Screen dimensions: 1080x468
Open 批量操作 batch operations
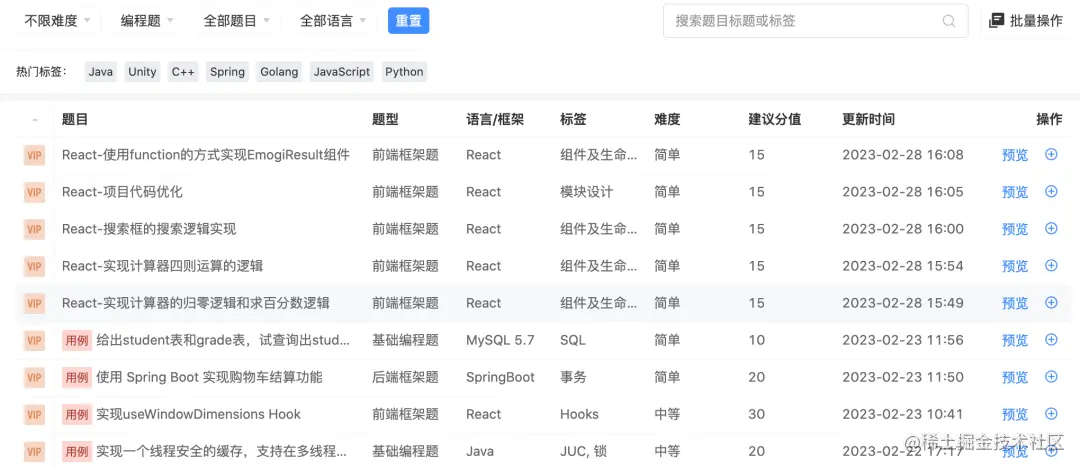coord(1026,21)
